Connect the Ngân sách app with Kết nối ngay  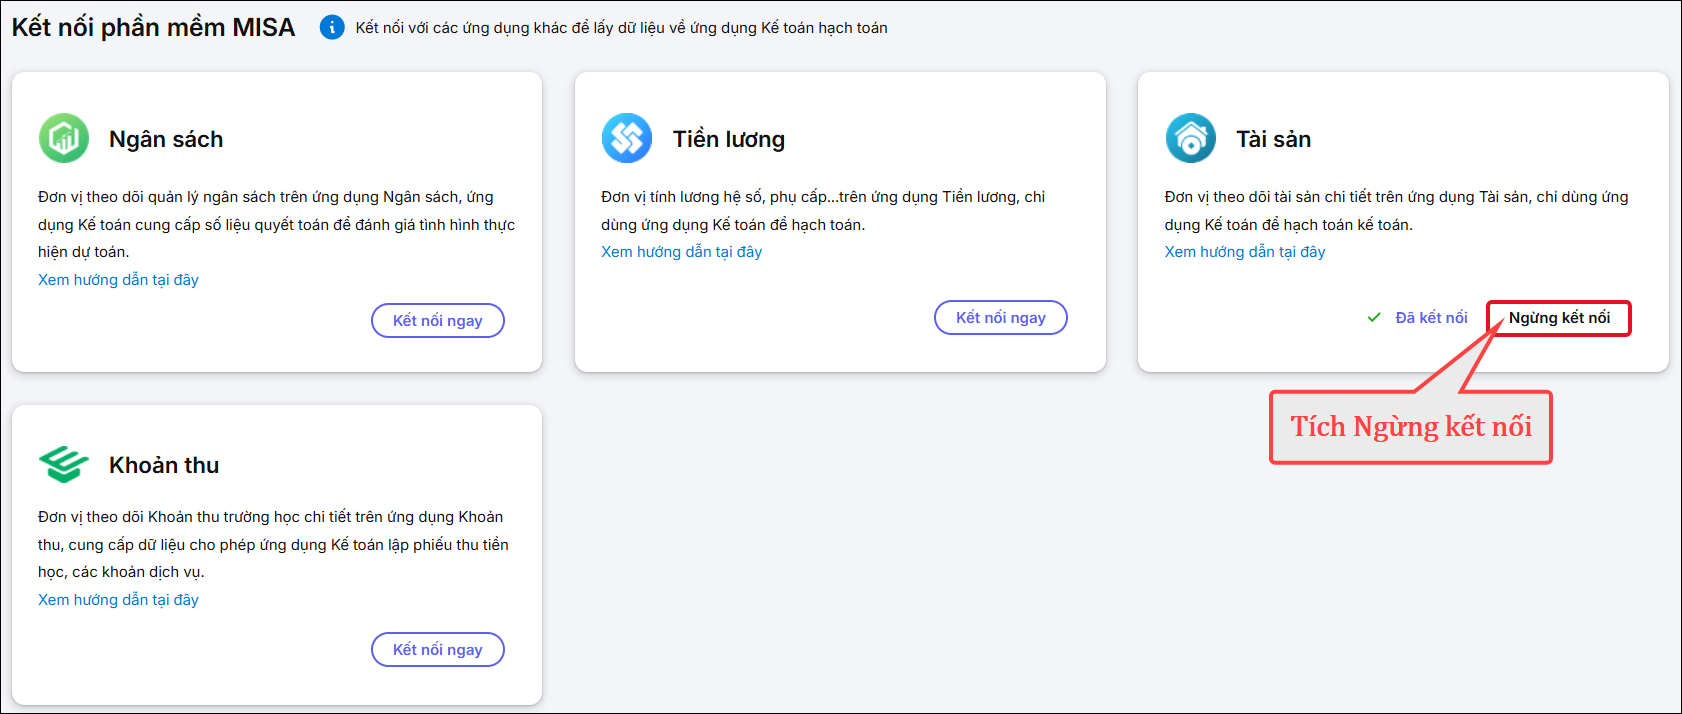pyautogui.click(x=438, y=321)
